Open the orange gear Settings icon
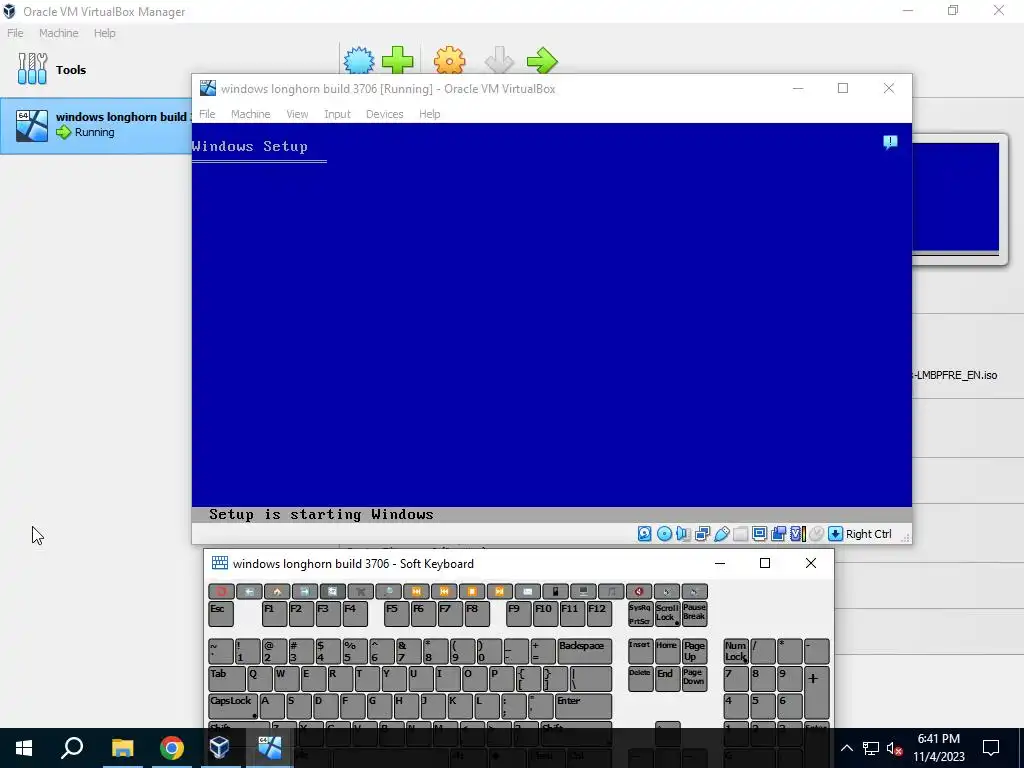This screenshot has height=768, width=1024. coord(449,61)
